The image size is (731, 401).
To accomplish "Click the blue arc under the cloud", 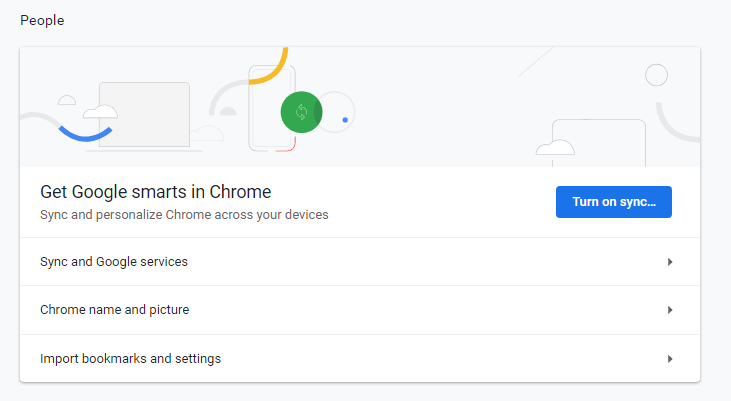I will pos(83,131).
